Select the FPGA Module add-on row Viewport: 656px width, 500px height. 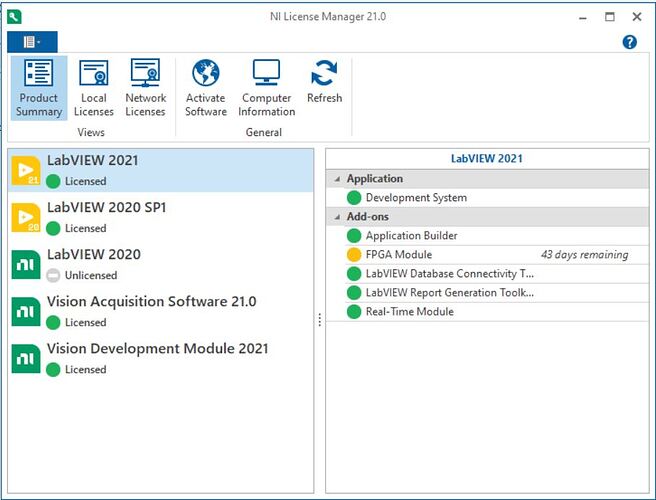(x=497, y=254)
